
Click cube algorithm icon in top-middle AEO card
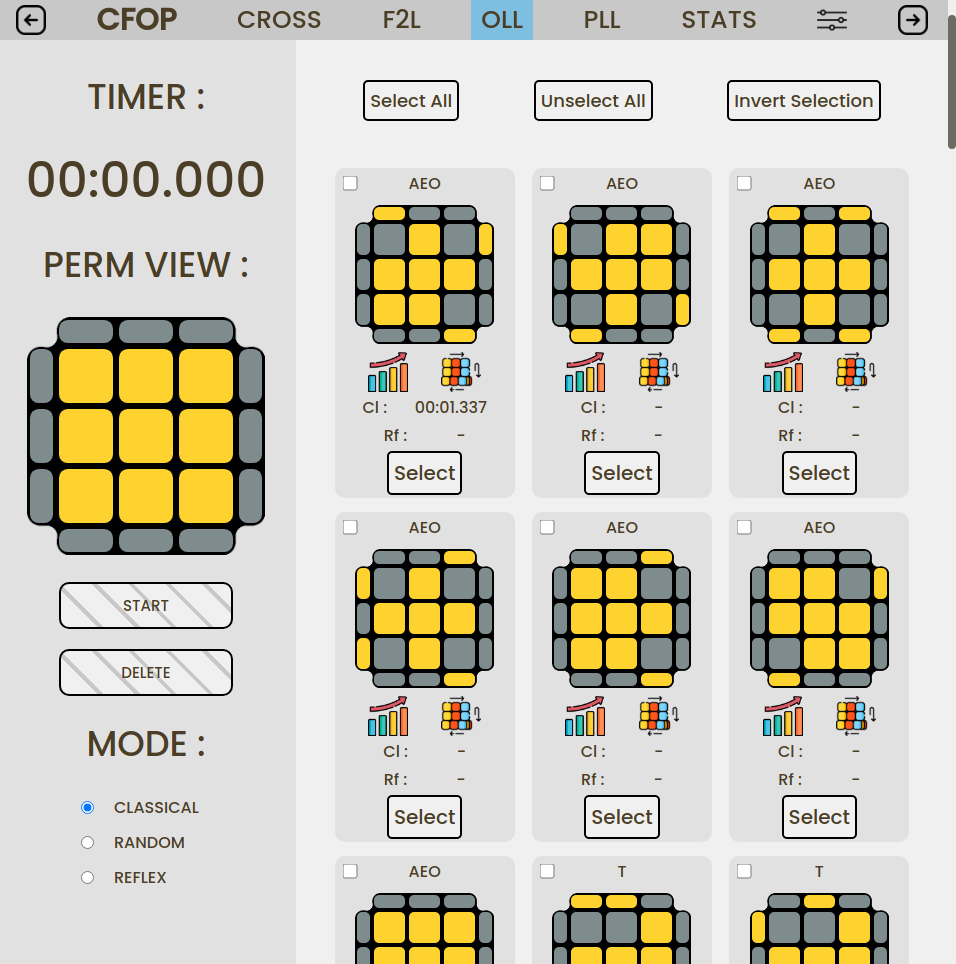(x=658, y=373)
